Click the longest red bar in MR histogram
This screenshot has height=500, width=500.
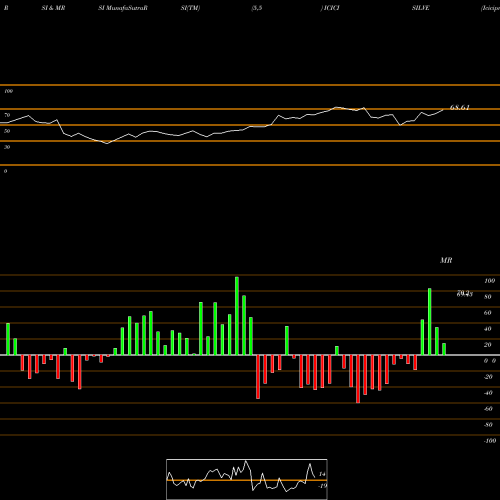point(358,379)
